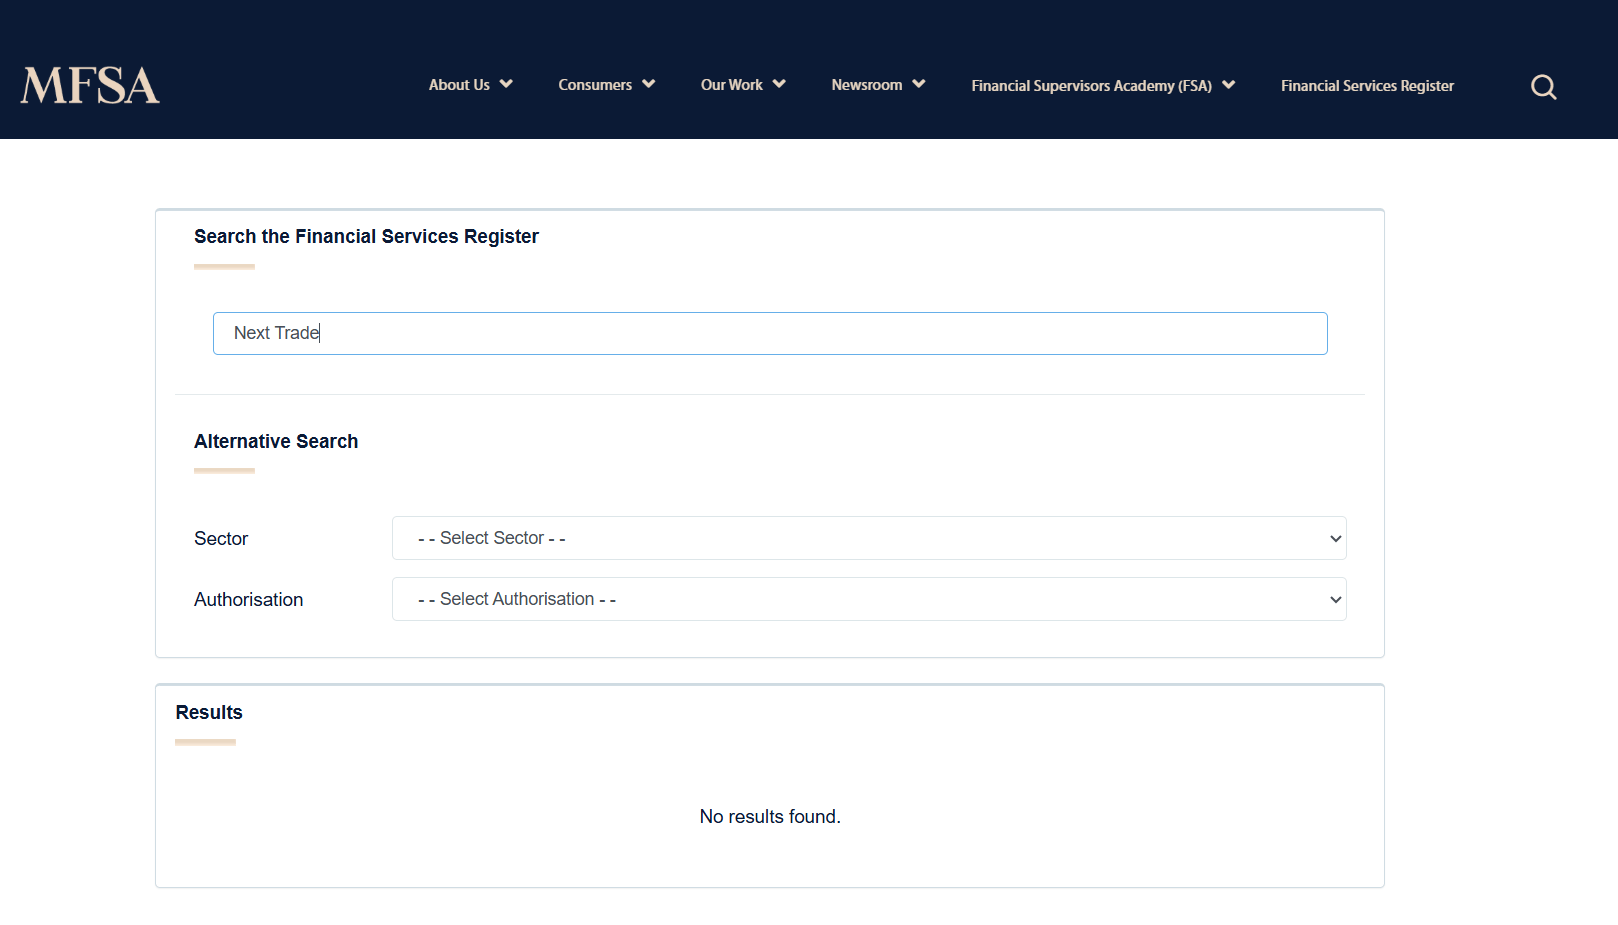
Task: Click the chevron arrow next to Consumers
Action: coord(648,84)
